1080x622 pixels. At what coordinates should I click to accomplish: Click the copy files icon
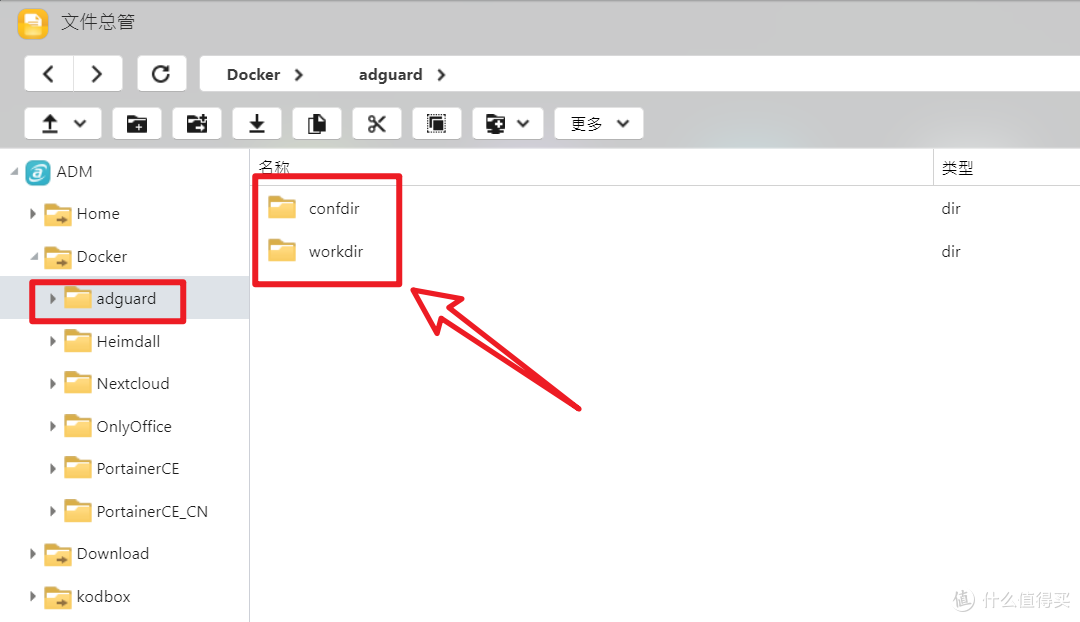pos(317,124)
